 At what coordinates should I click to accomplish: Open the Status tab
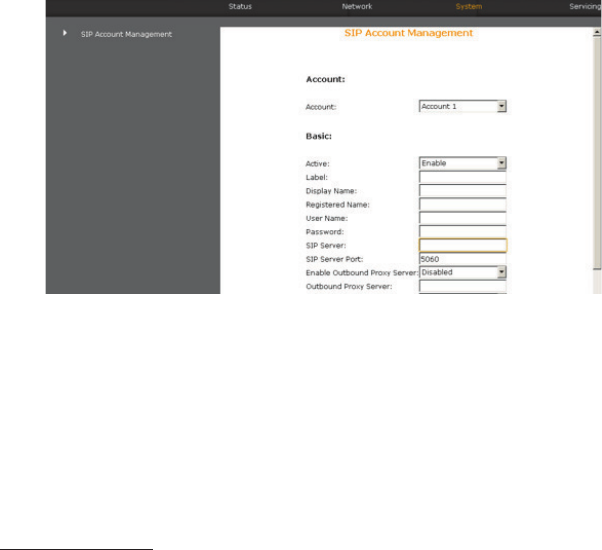[x=240, y=7]
